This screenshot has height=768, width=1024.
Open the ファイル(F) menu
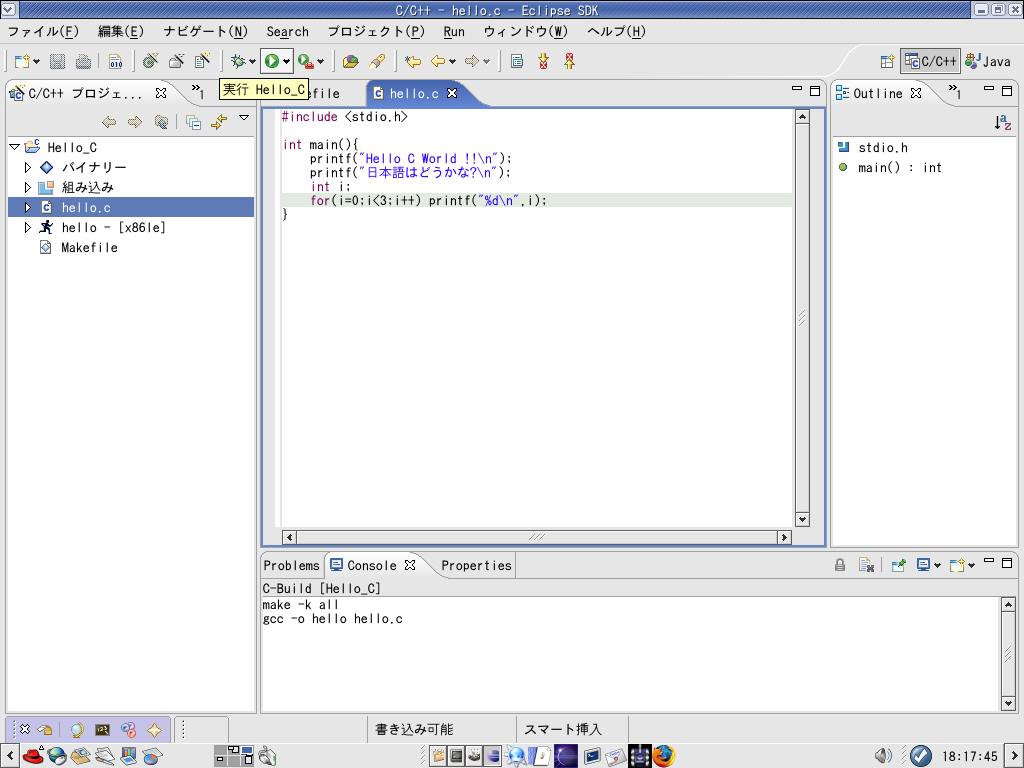43,31
